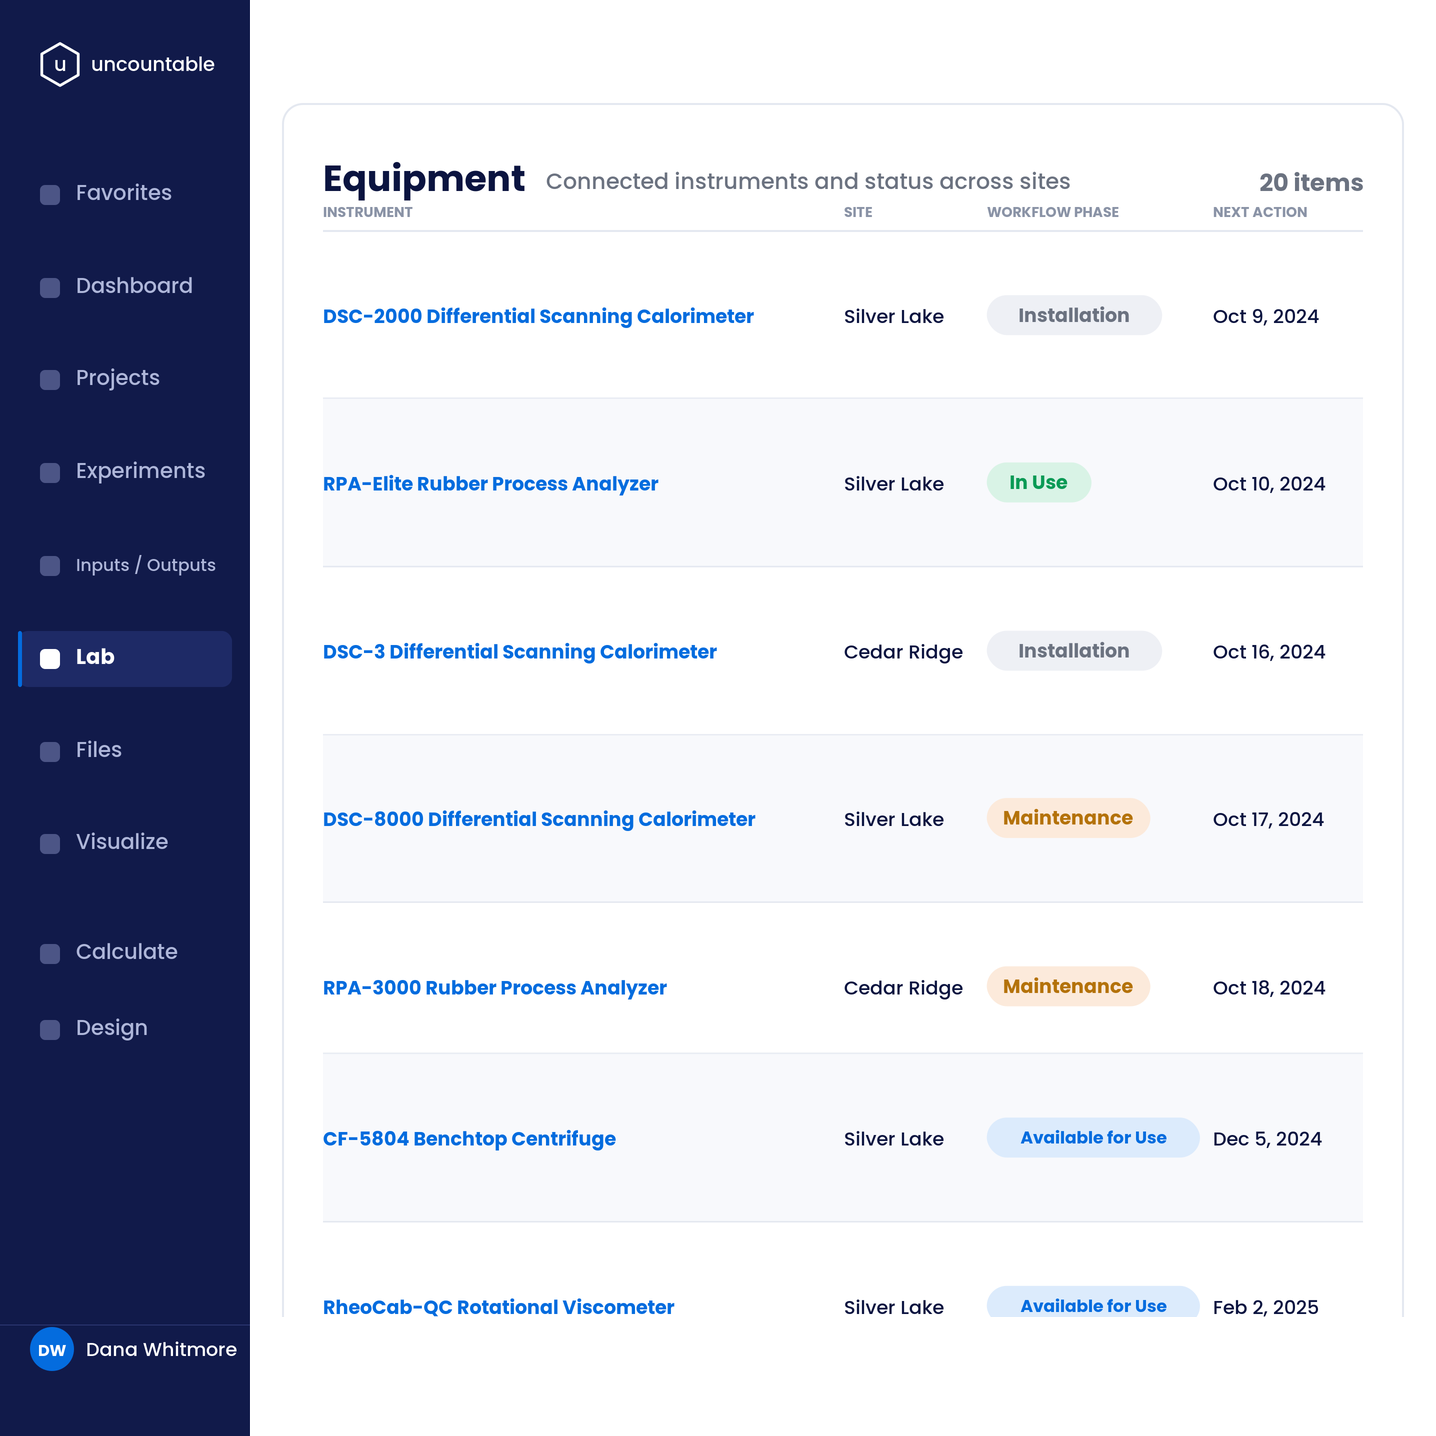Click Silver Lake site in RPA-Elite row
Screen dimensions: 1436x1436
[x=894, y=484]
